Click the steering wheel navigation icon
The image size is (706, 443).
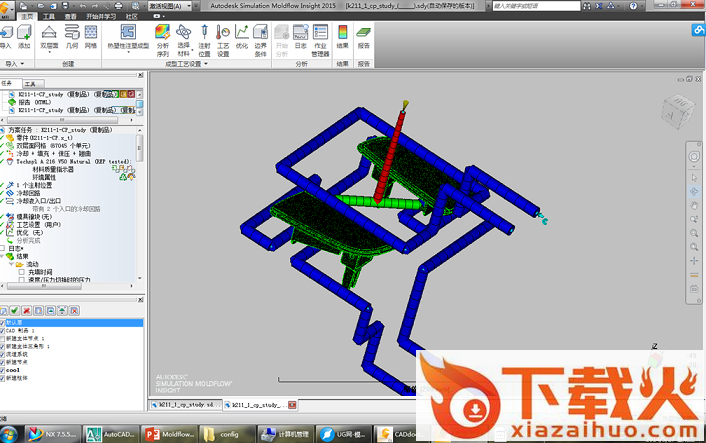[694, 156]
